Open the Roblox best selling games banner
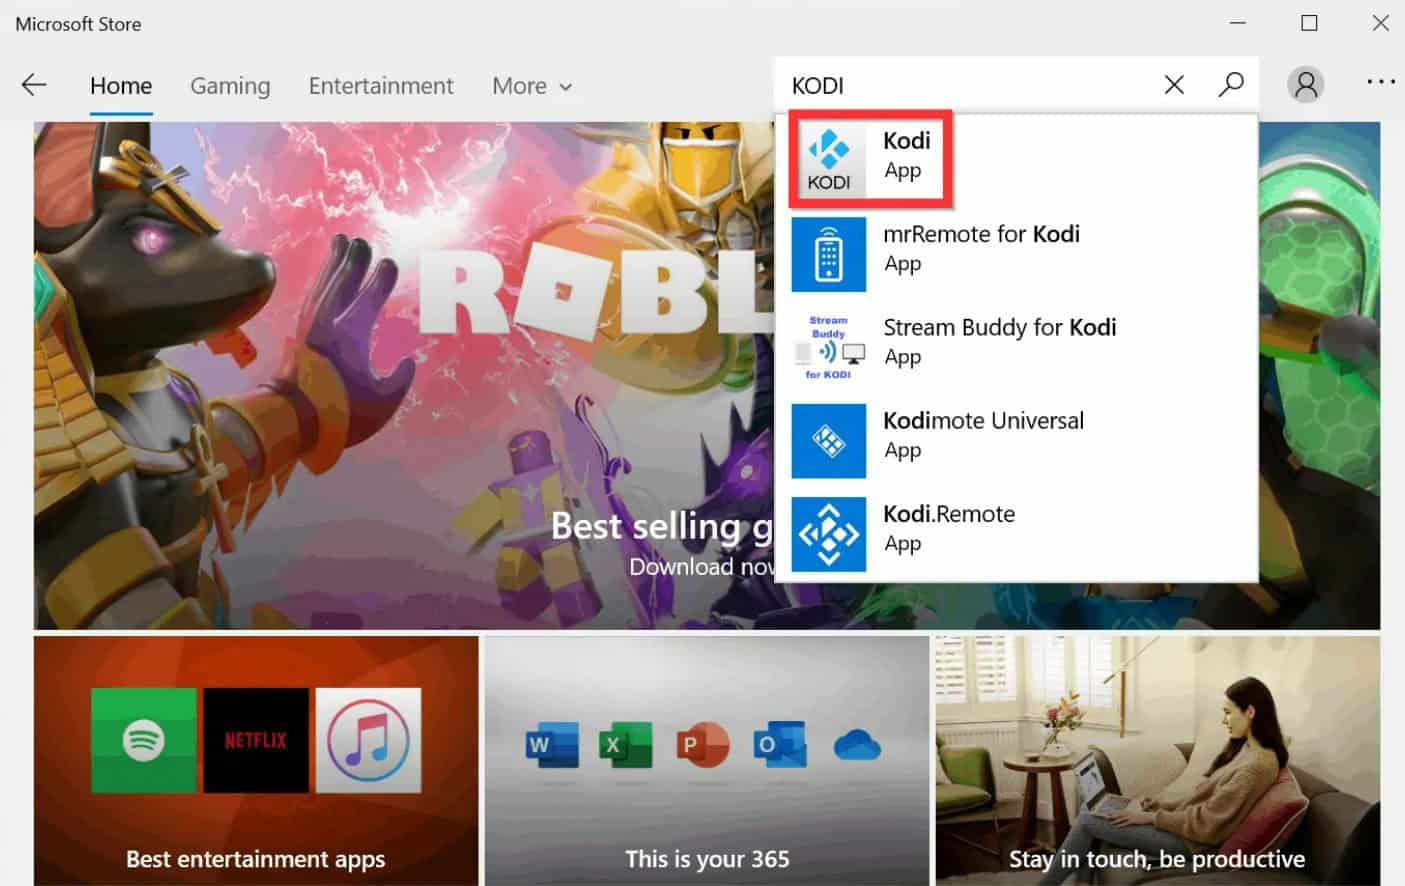Viewport: 1405px width, 886px height. (x=404, y=376)
